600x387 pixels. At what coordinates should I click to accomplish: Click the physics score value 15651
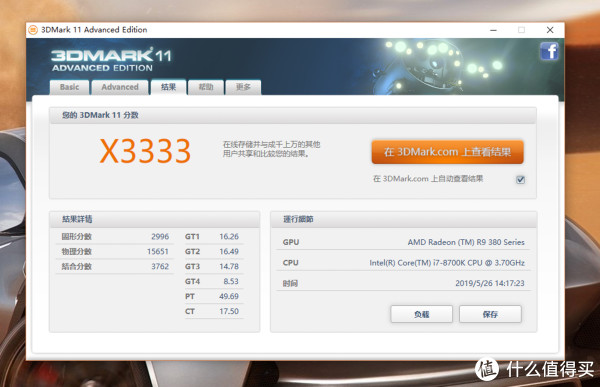click(158, 251)
